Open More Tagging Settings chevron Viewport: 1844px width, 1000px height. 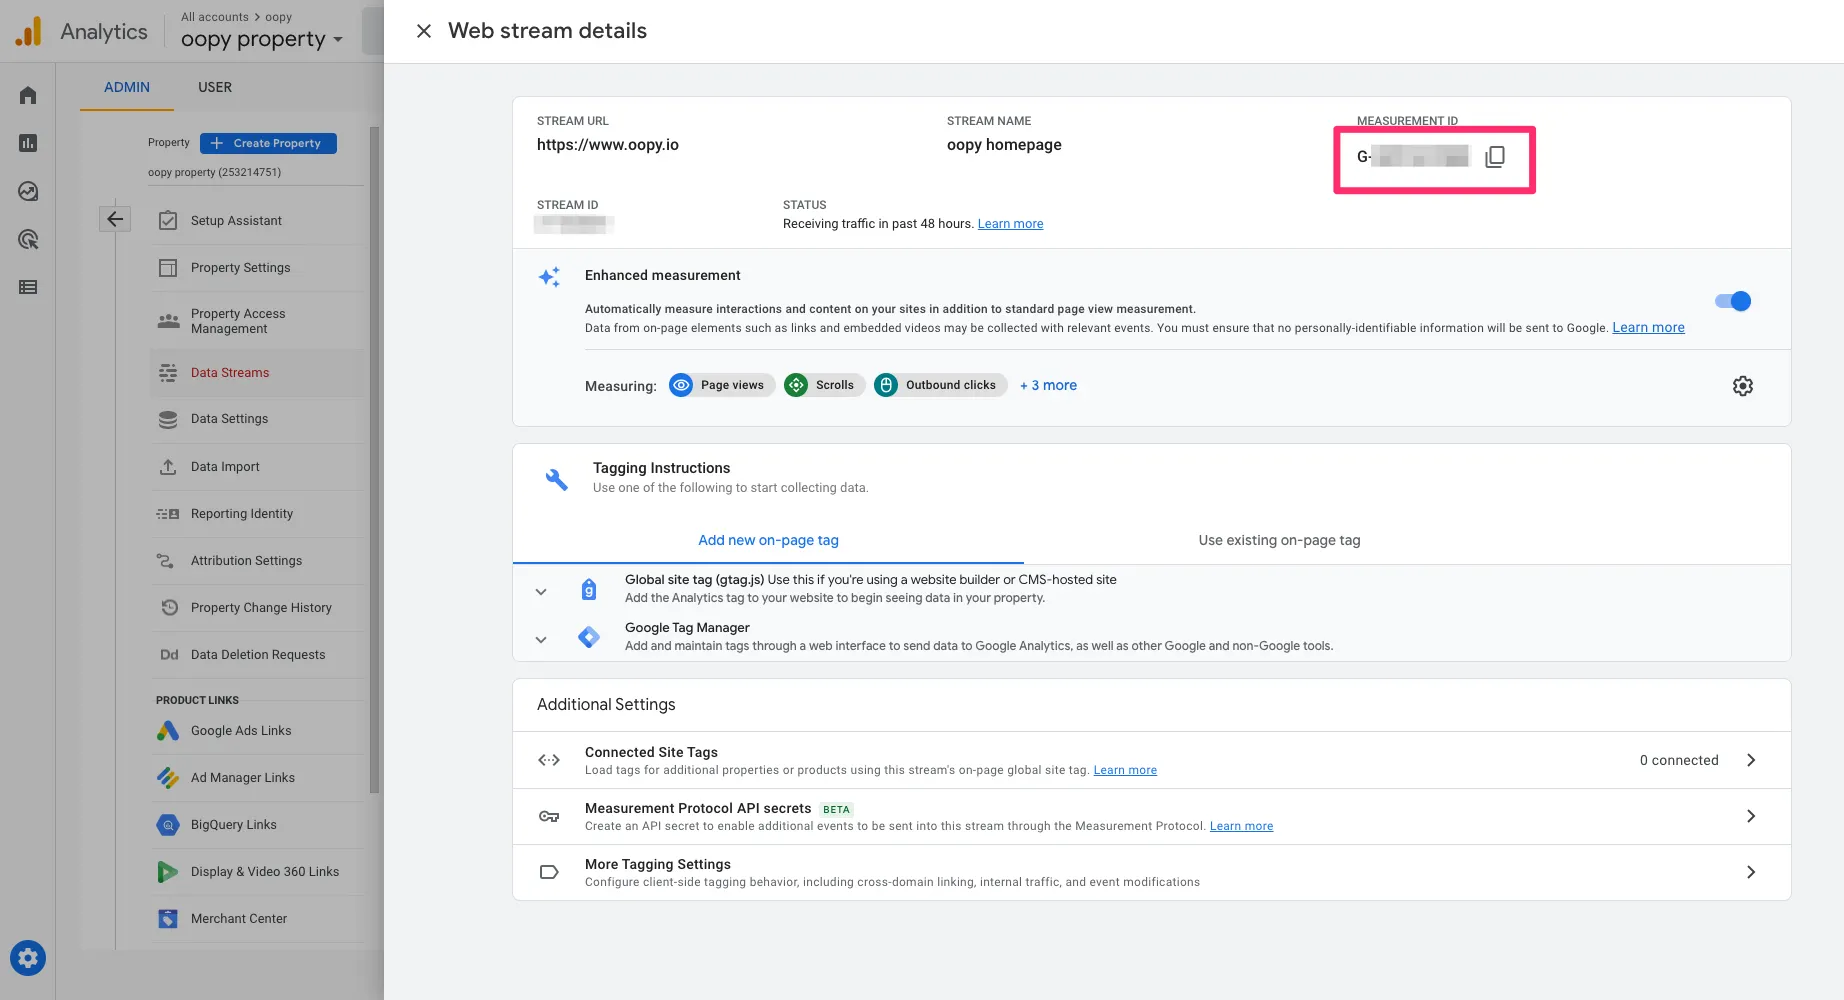tap(1751, 872)
